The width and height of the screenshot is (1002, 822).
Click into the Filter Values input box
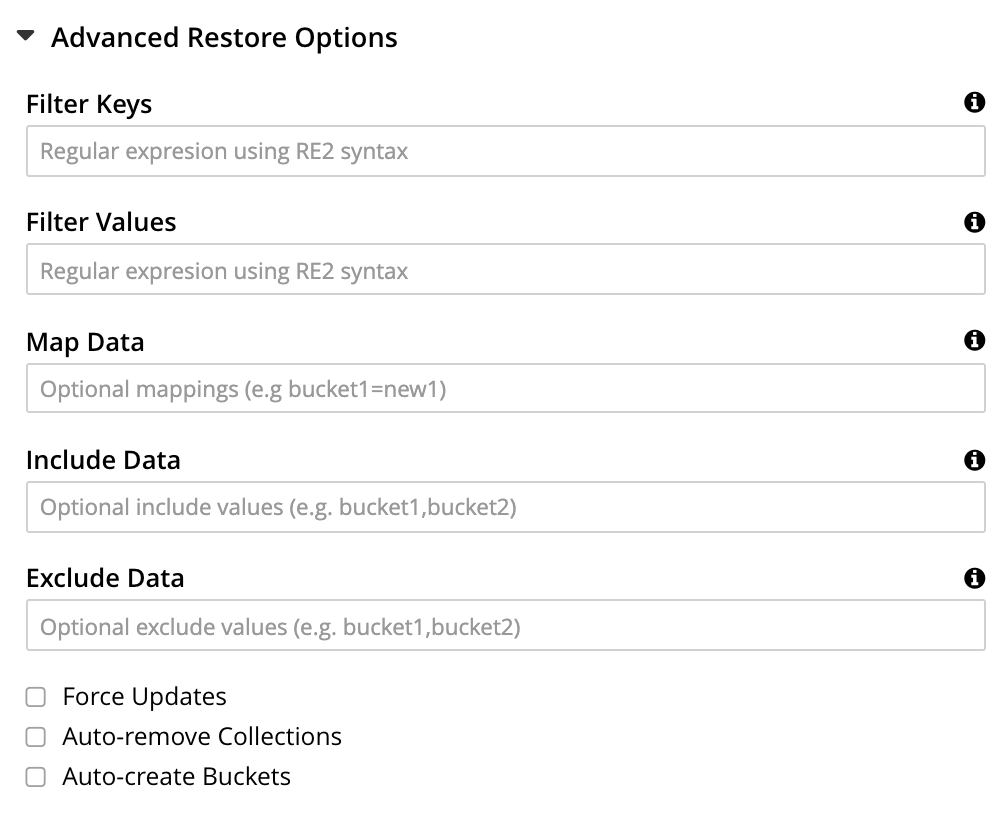point(505,271)
